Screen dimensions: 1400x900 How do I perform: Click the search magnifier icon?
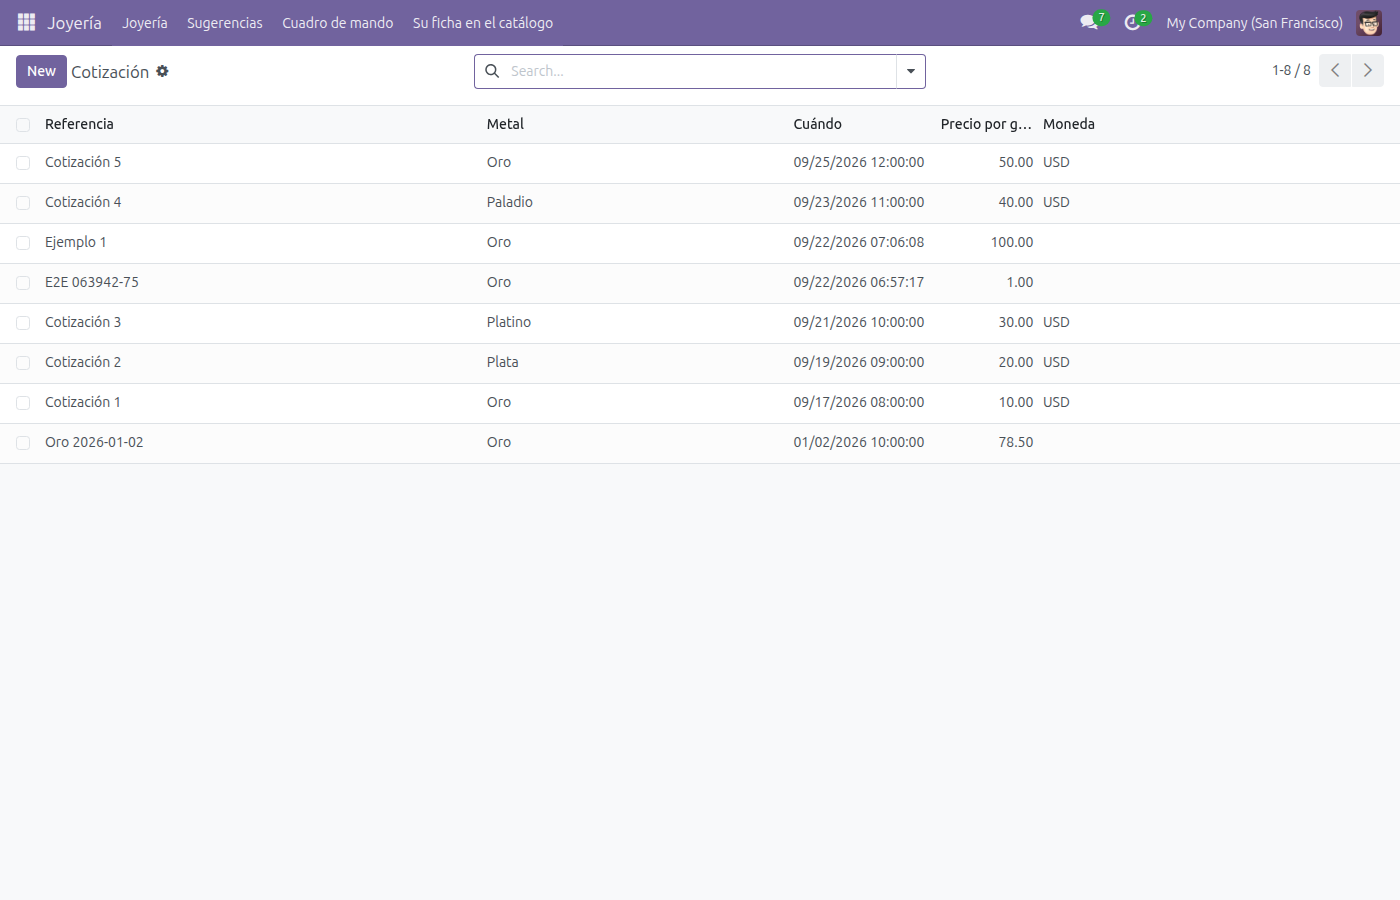tap(492, 71)
